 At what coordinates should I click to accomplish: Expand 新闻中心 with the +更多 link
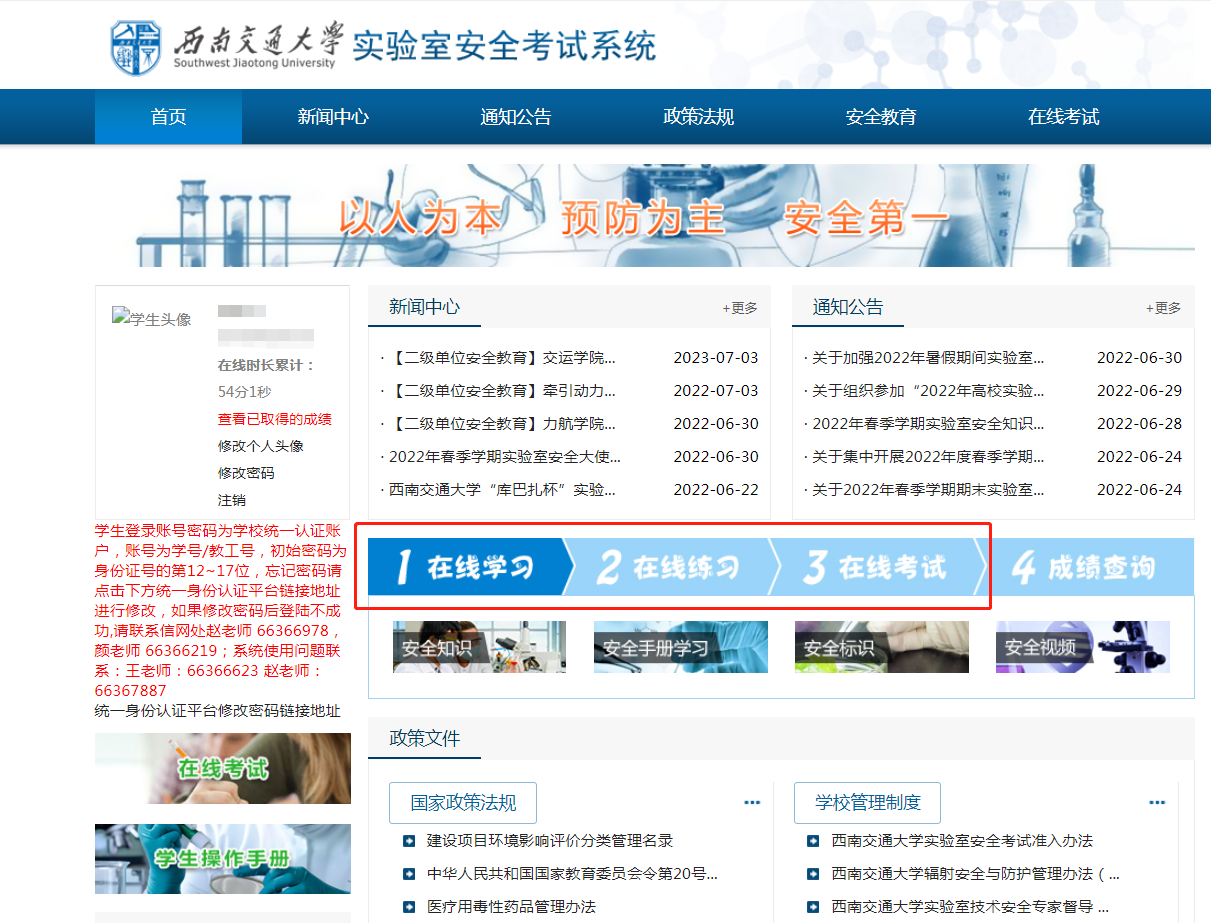740,308
